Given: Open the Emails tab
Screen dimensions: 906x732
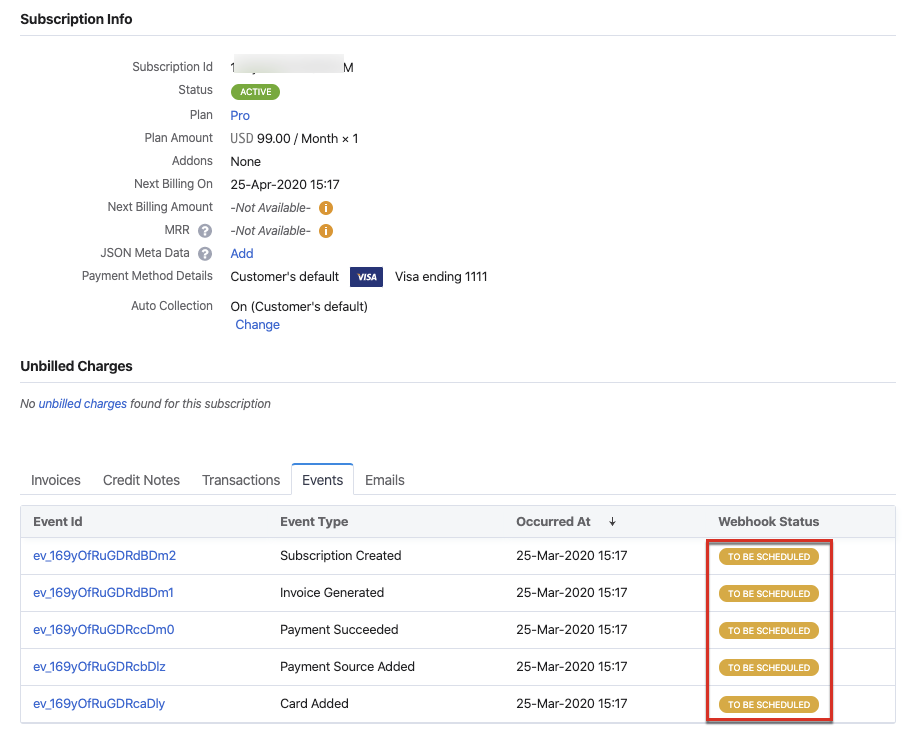Looking at the screenshot, I should point(384,480).
